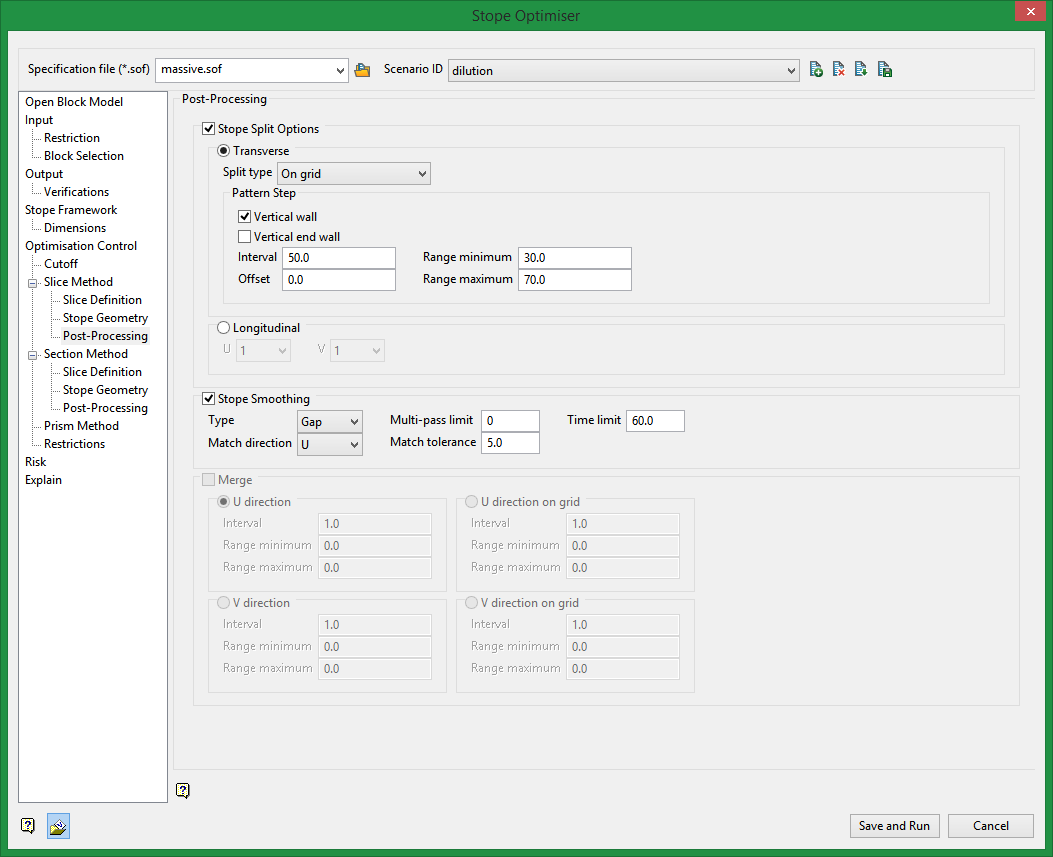Click the save scenario icon
This screenshot has width=1053, height=857.
885,70
